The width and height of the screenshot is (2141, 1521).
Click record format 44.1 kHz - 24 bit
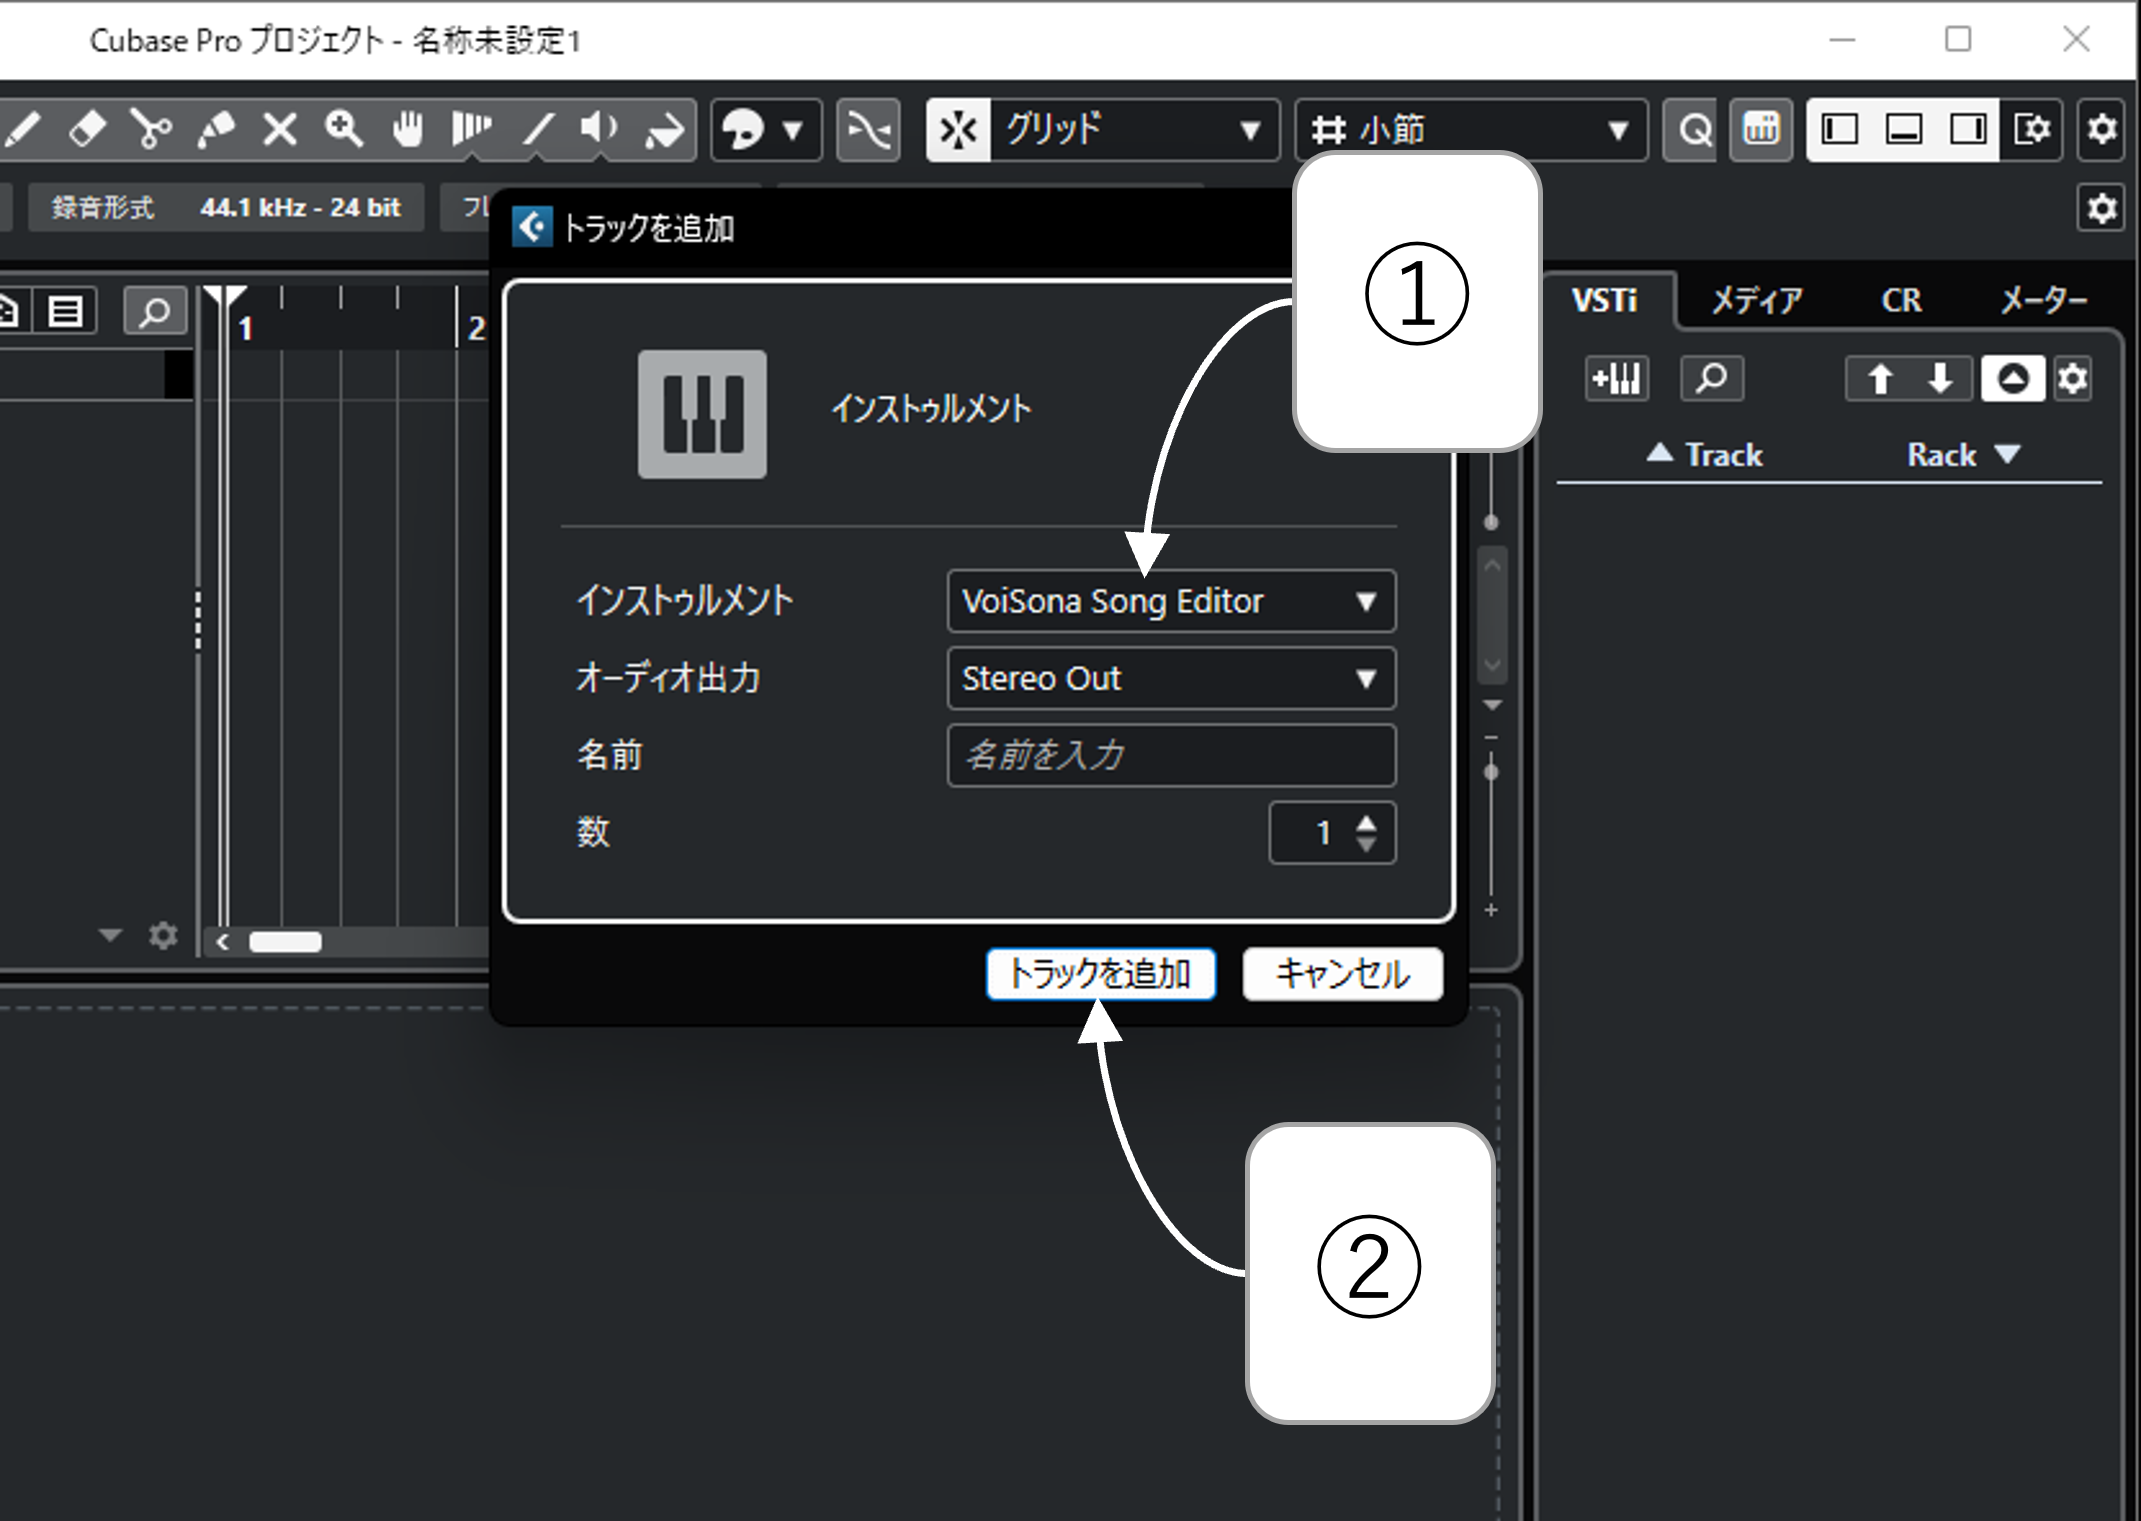click(x=300, y=208)
